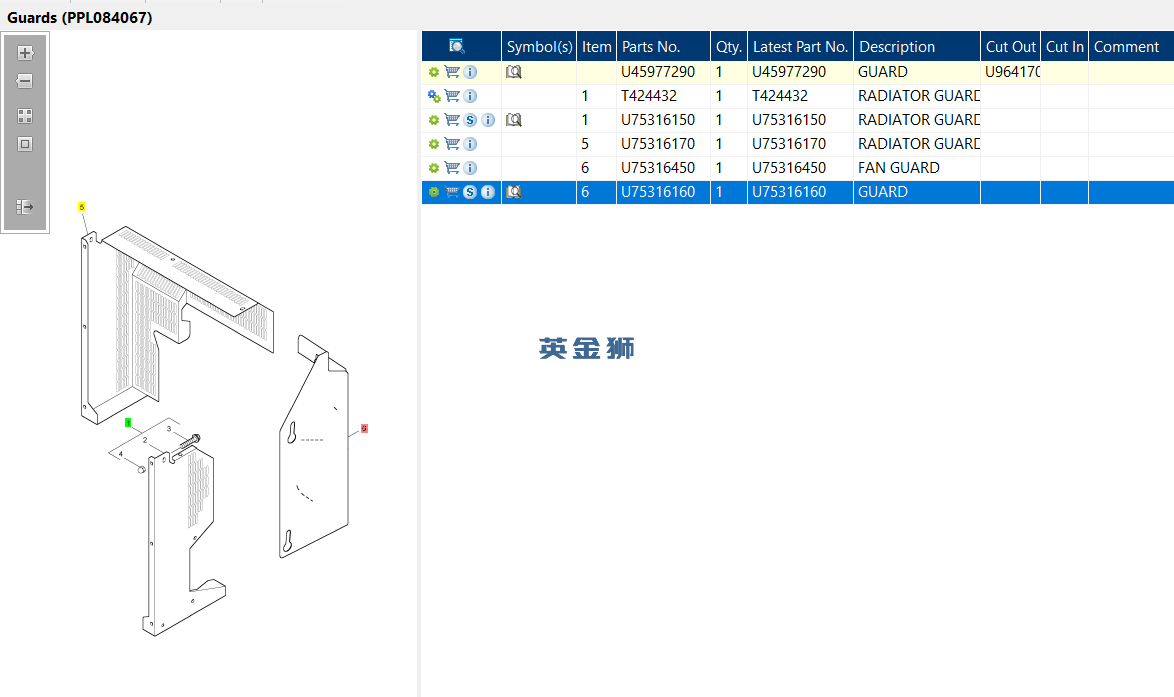Click the S supersession icon for U75316150
This screenshot has width=1174, height=697.
470,120
